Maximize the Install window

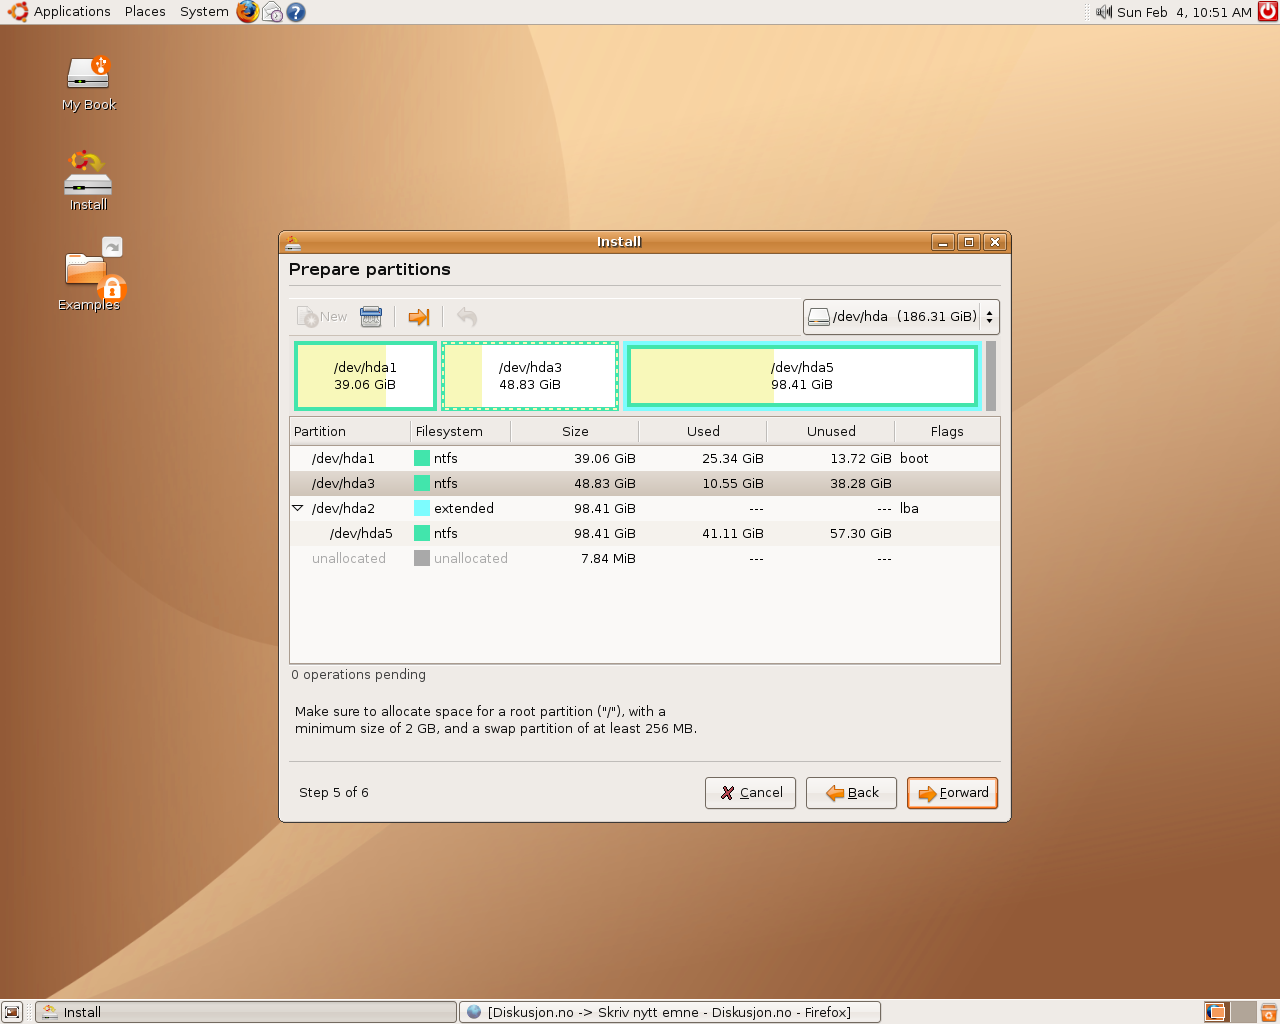(x=969, y=242)
